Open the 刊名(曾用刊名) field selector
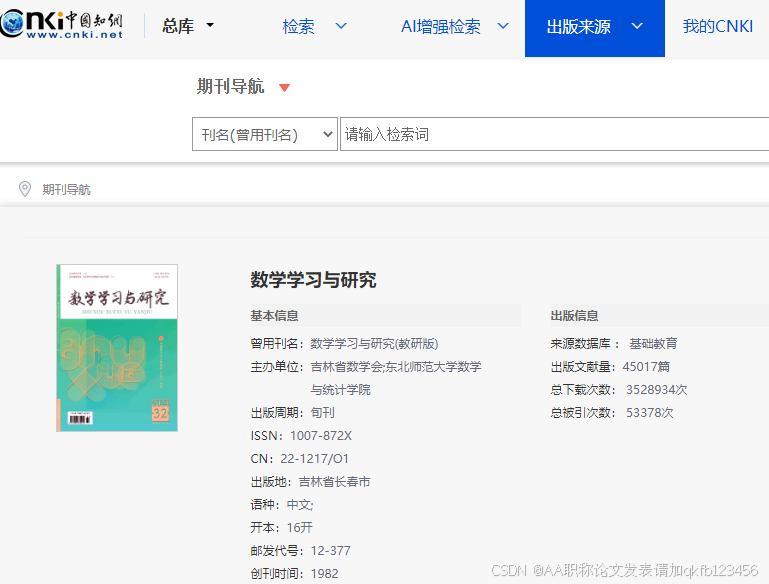This screenshot has width=769, height=584. pyautogui.click(x=265, y=134)
